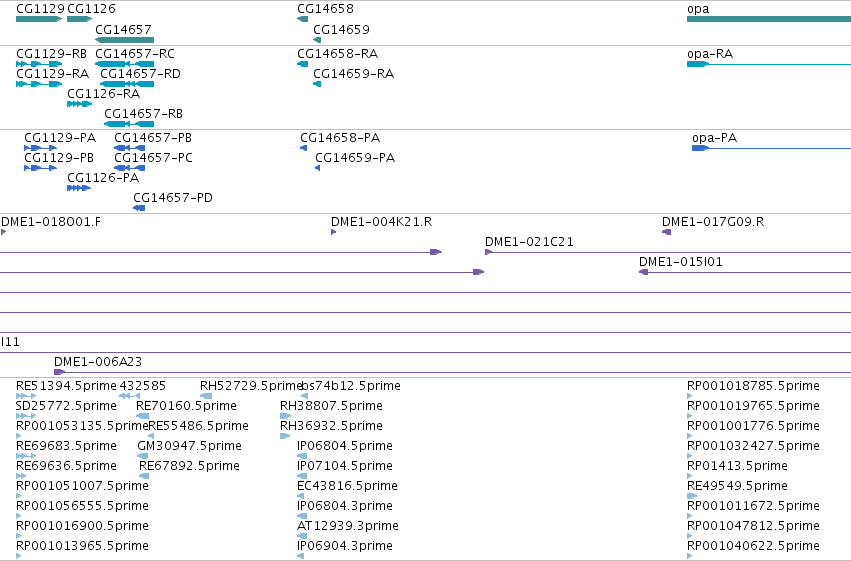The image size is (851, 561).
Task: Click the opa-RA transcript
Action: (x=769, y=64)
